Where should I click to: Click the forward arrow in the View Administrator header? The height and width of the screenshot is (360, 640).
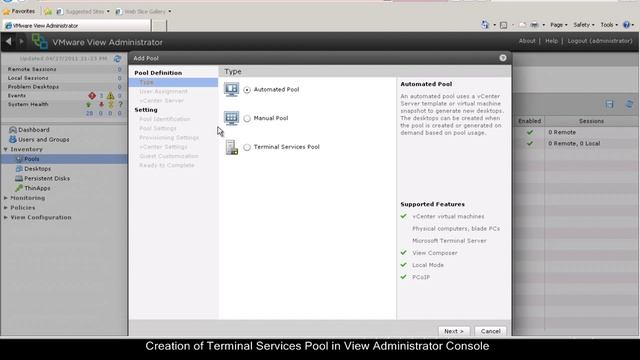21,41
